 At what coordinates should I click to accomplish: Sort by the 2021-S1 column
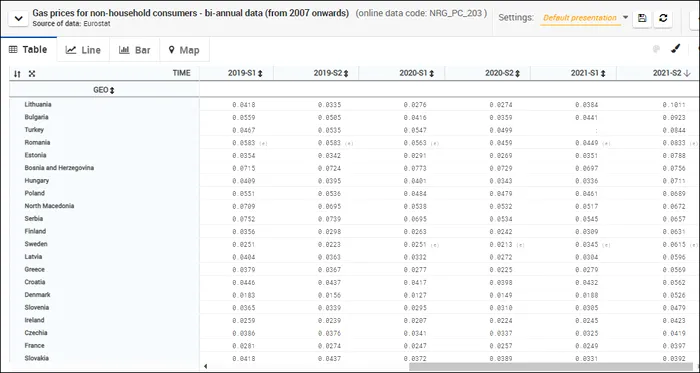(603, 74)
